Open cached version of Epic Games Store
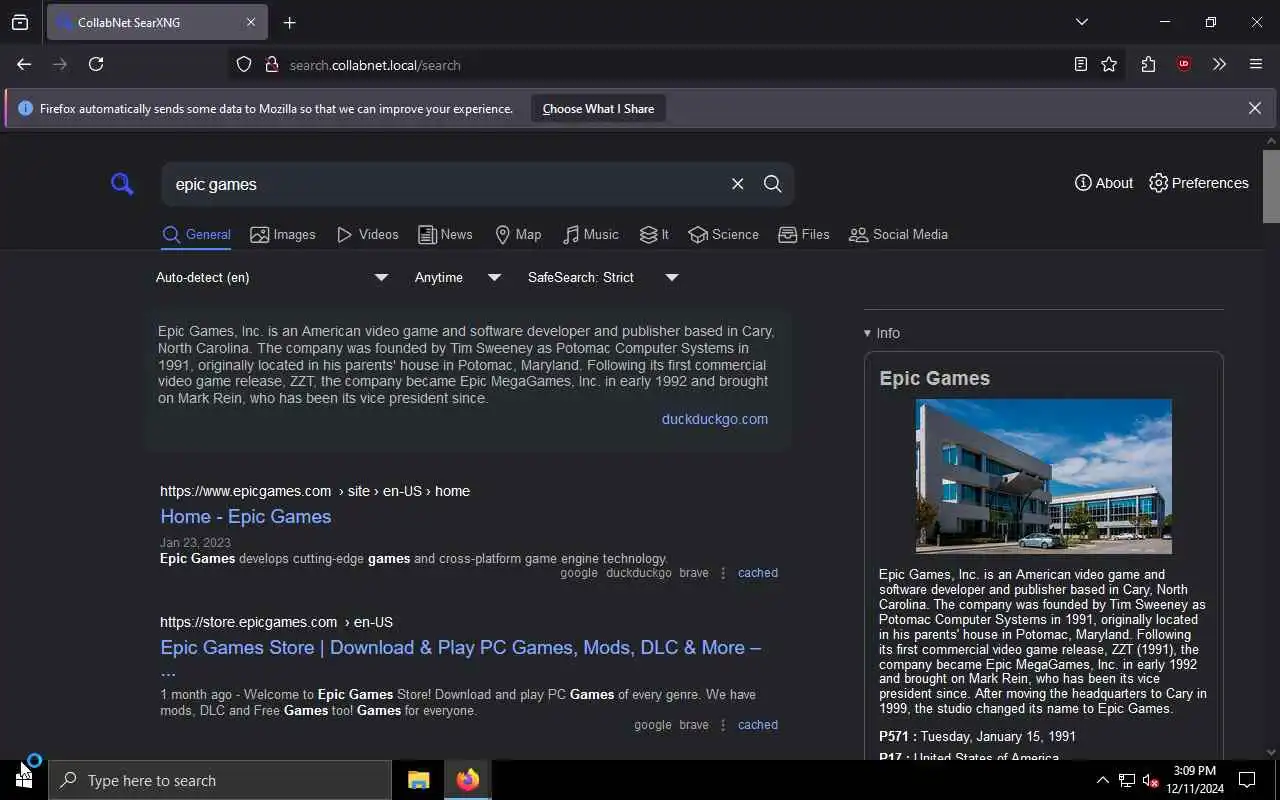 pyautogui.click(x=757, y=725)
